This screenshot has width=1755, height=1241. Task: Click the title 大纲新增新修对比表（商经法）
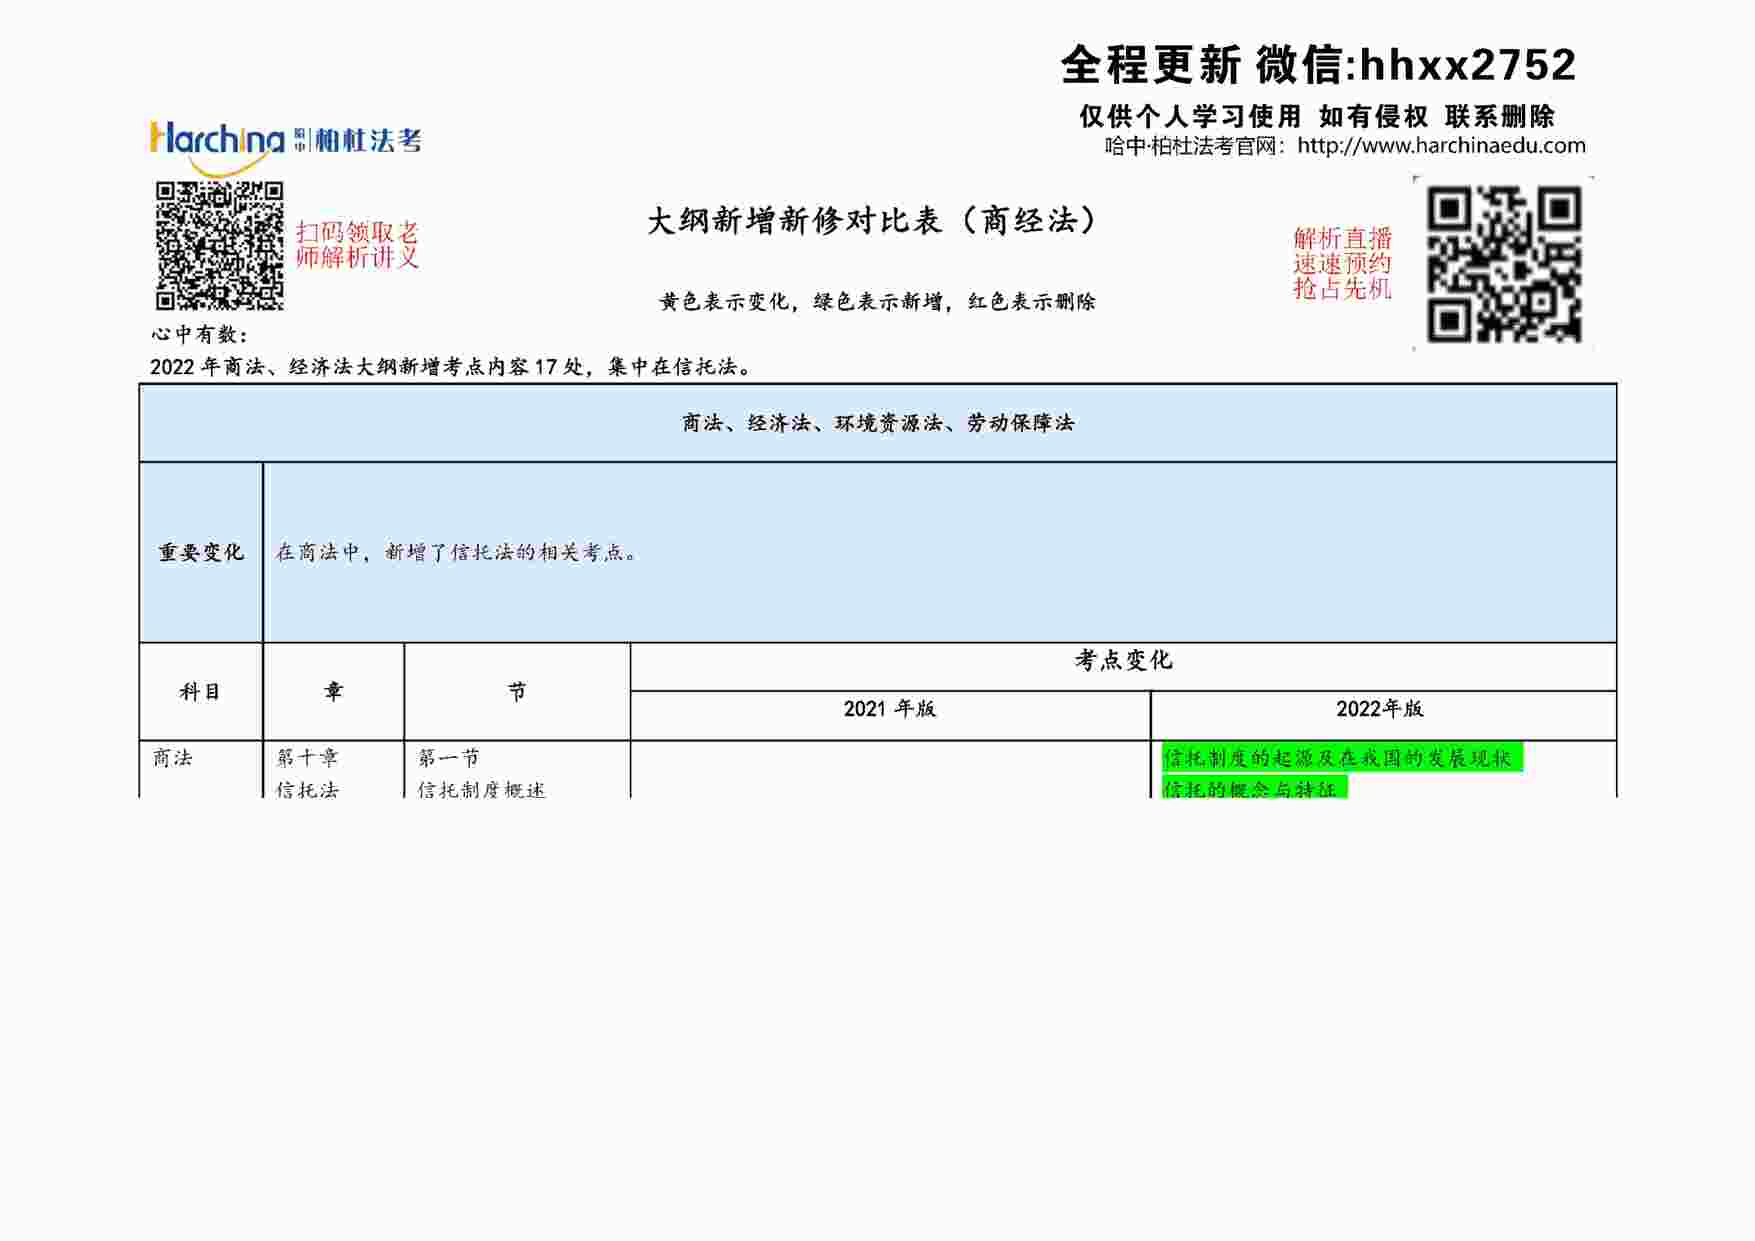tap(873, 221)
